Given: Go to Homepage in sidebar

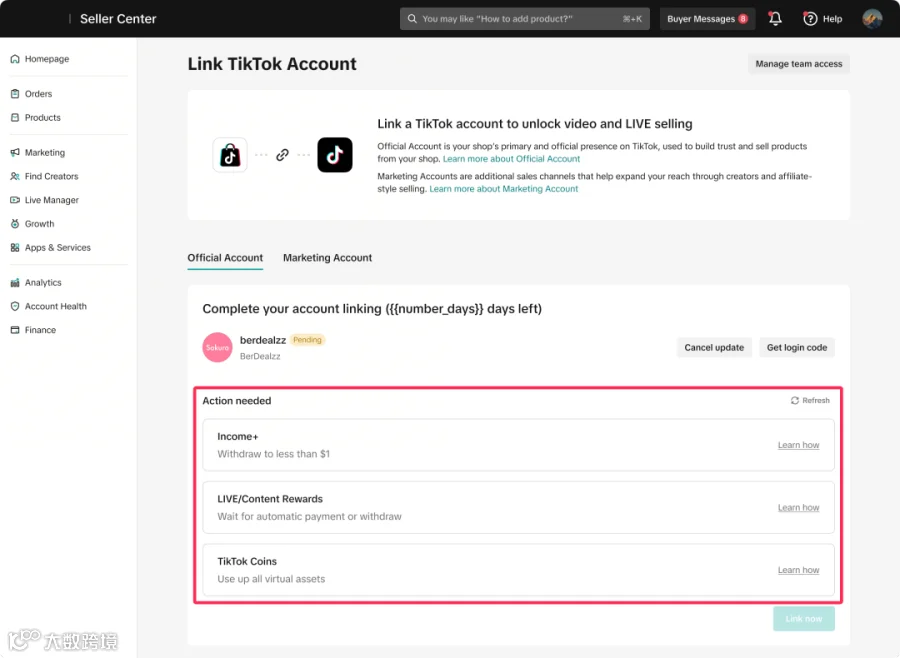Looking at the screenshot, I should (x=46, y=59).
